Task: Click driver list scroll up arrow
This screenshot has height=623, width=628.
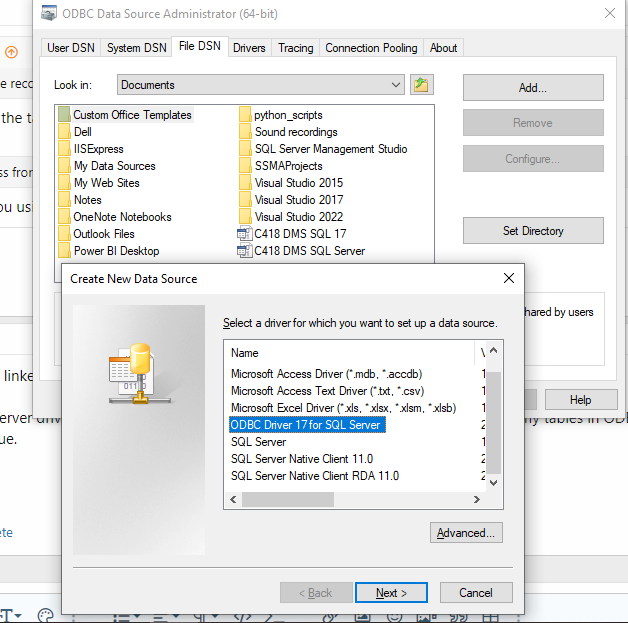Action: point(493,350)
